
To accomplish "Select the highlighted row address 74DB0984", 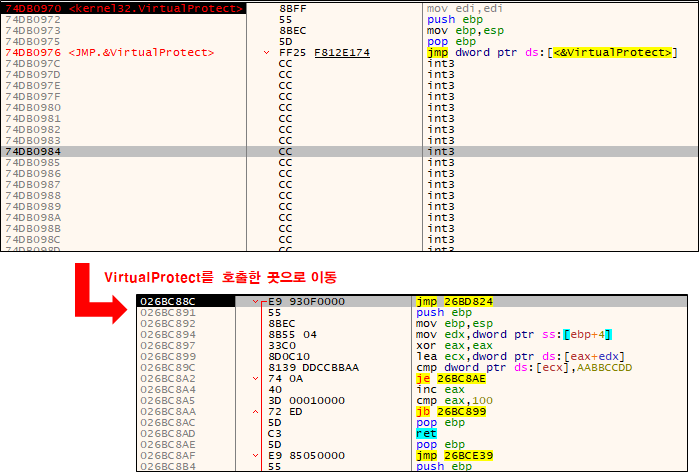I will coord(33,152).
